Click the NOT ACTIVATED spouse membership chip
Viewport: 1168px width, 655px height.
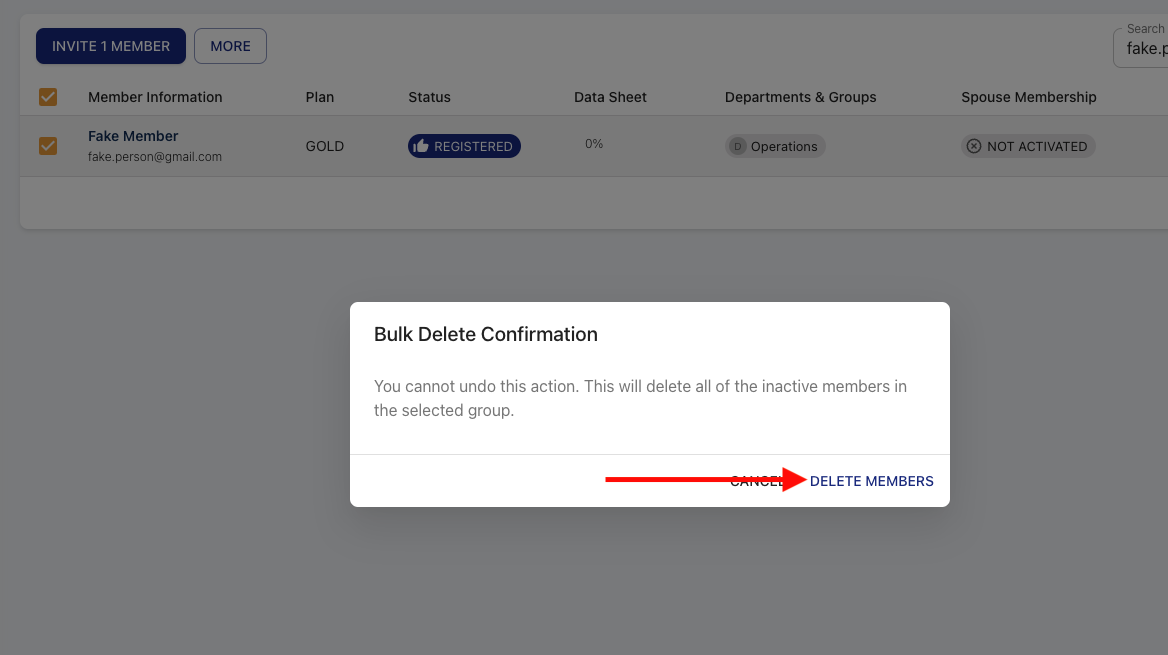(1028, 146)
